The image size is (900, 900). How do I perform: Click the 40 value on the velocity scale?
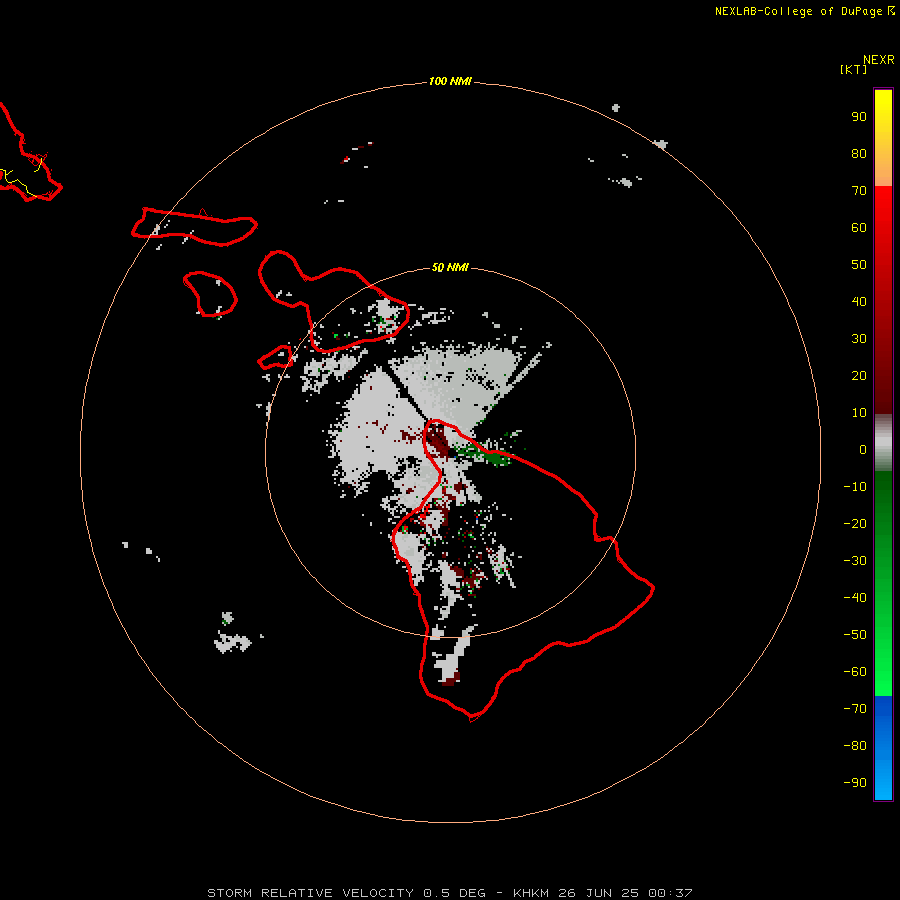pyautogui.click(x=859, y=302)
